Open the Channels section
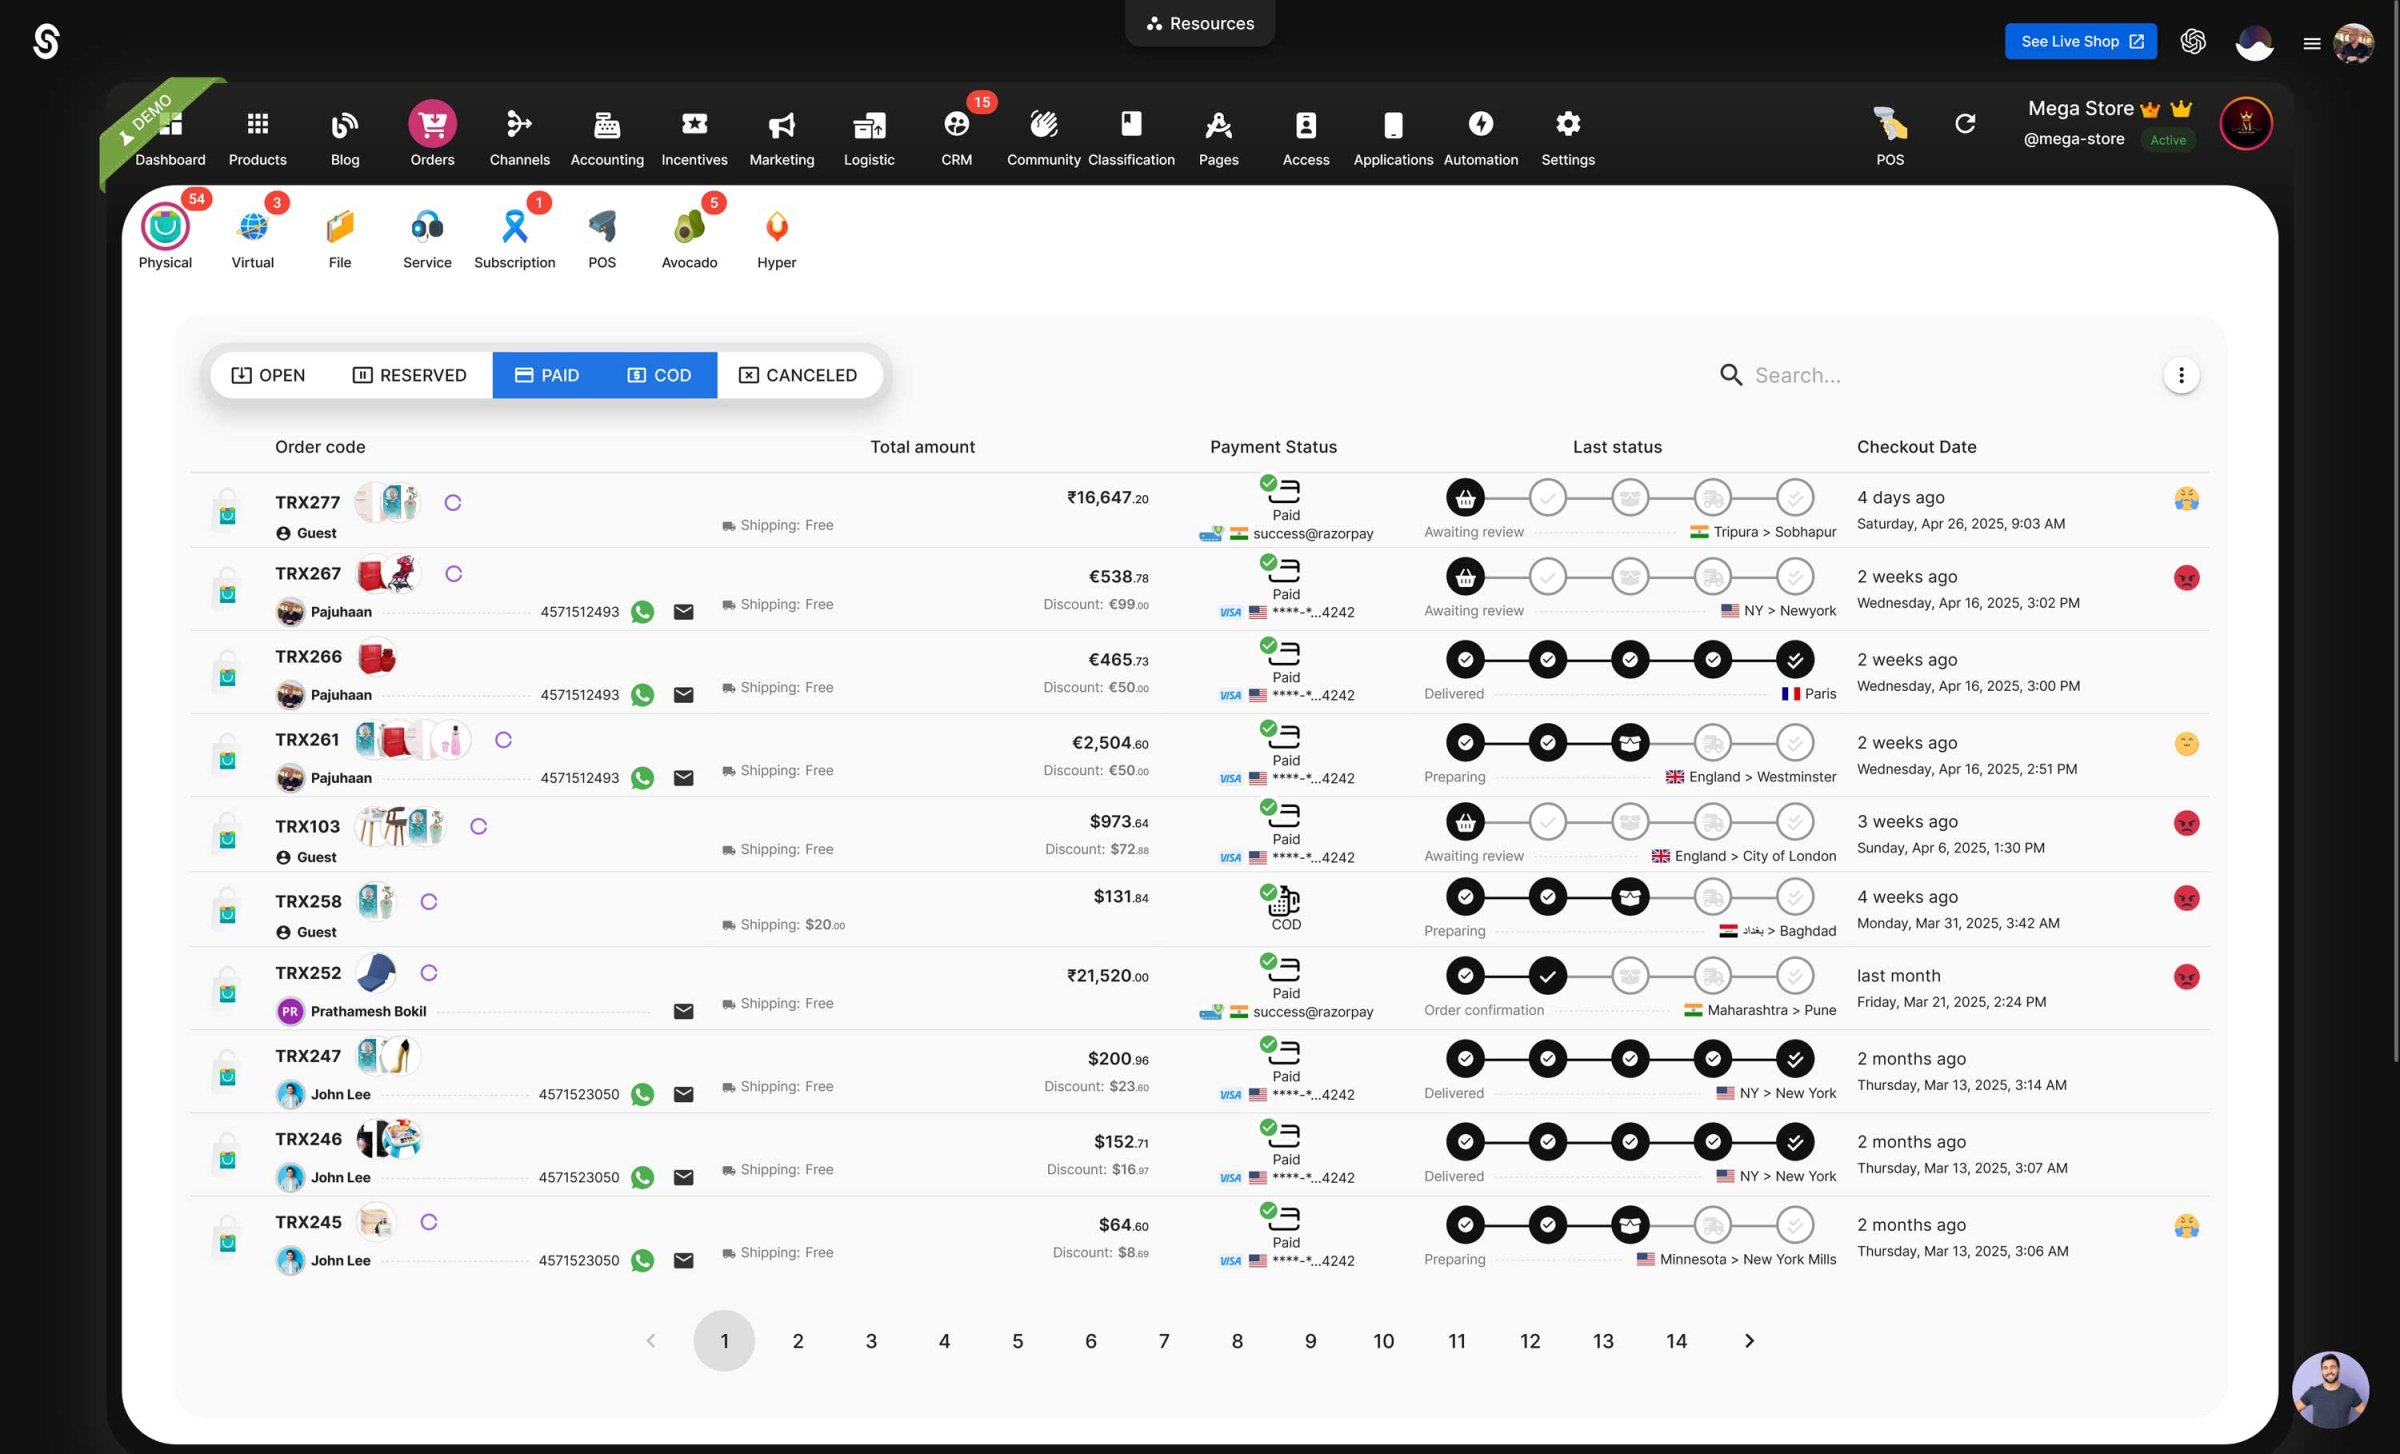This screenshot has width=2400, height=1454. tap(519, 136)
